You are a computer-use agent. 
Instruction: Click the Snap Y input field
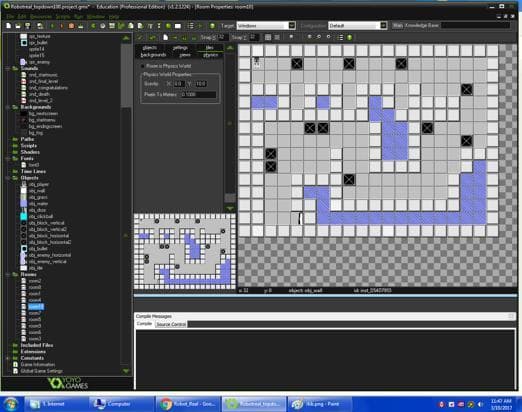tap(253, 37)
